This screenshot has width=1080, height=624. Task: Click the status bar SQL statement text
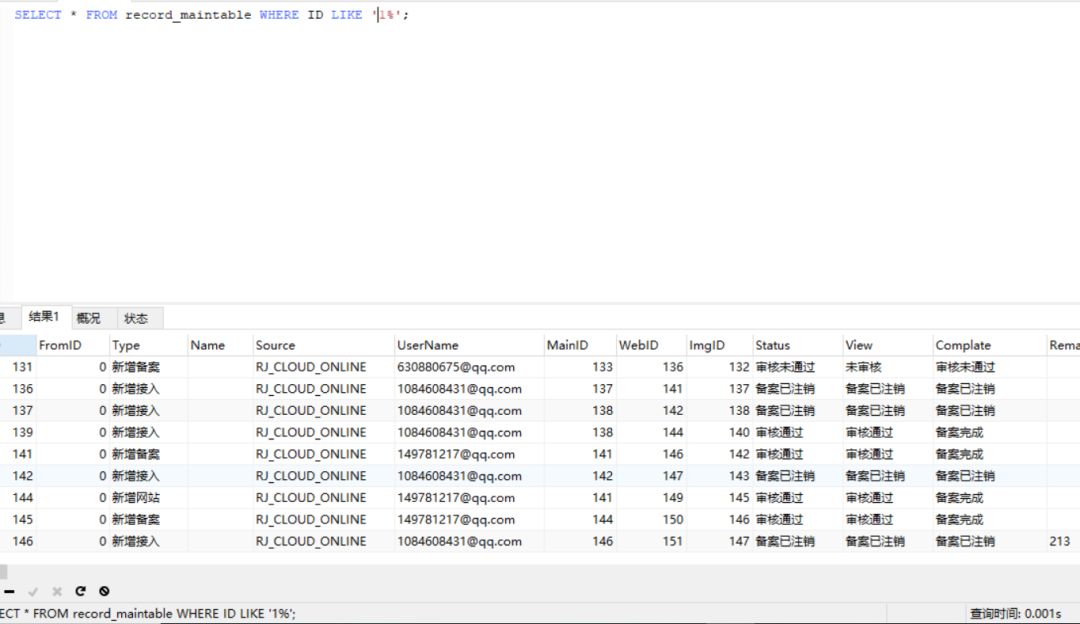click(x=147, y=614)
